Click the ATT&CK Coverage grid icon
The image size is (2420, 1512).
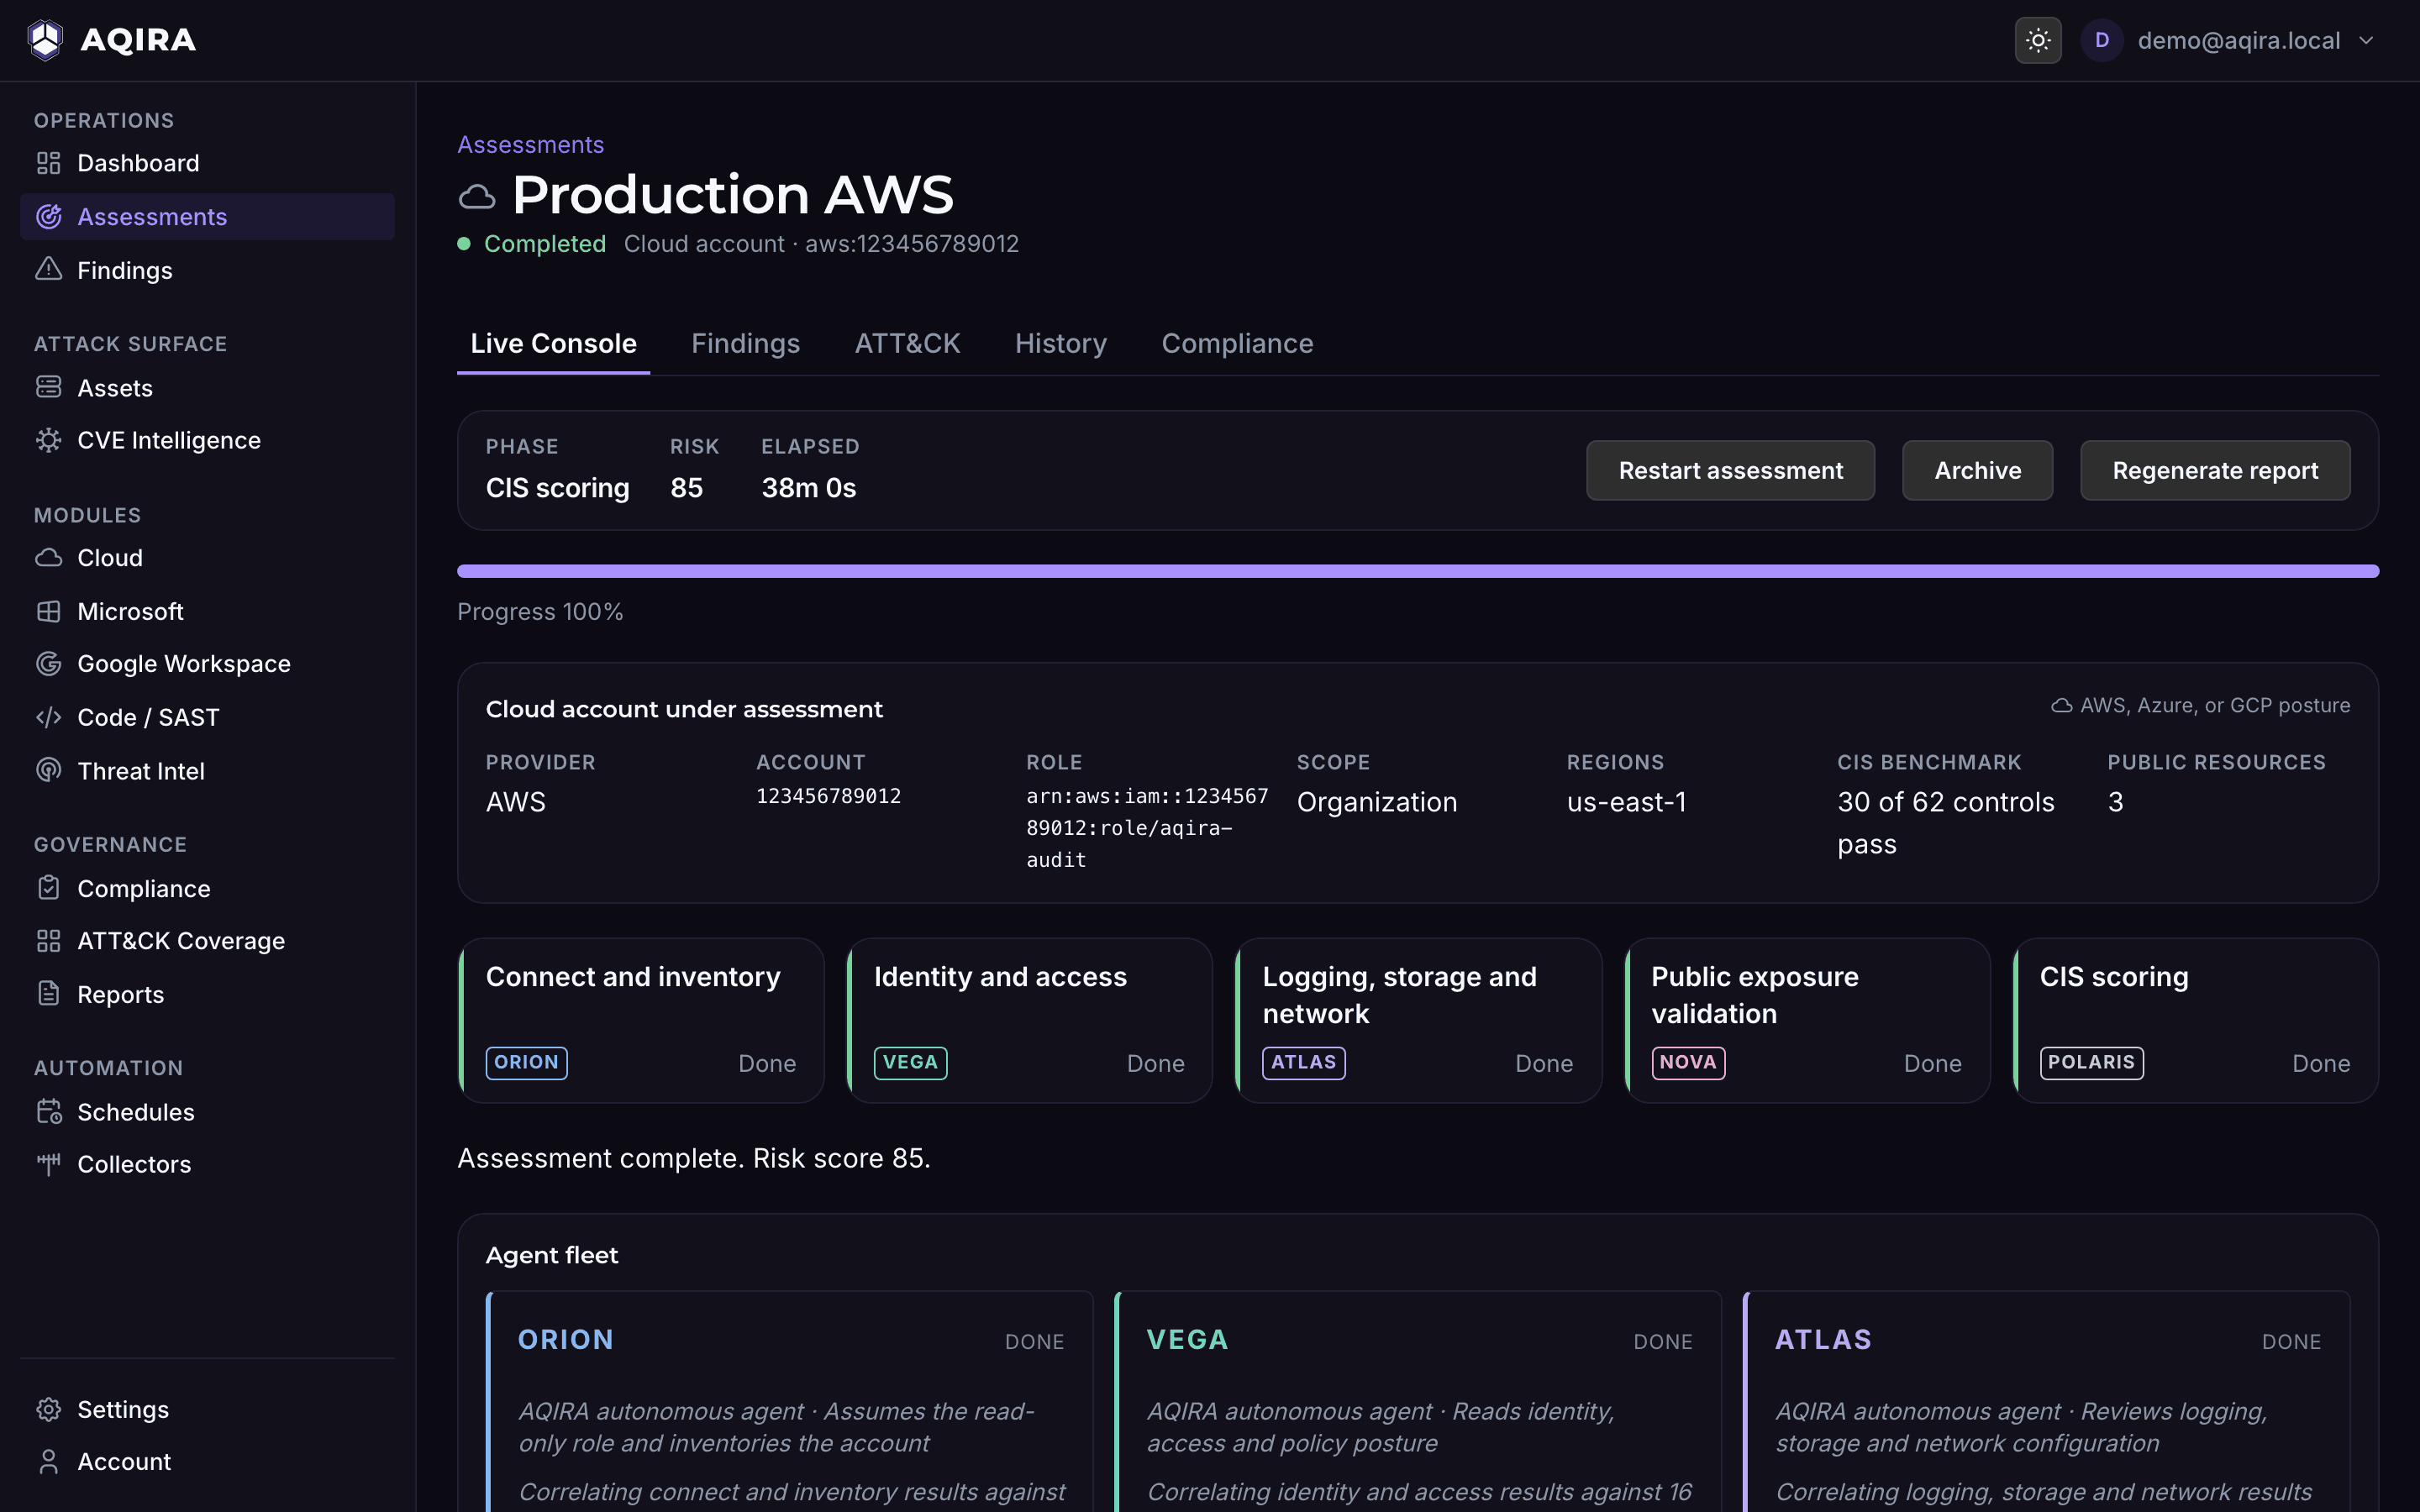point(48,941)
